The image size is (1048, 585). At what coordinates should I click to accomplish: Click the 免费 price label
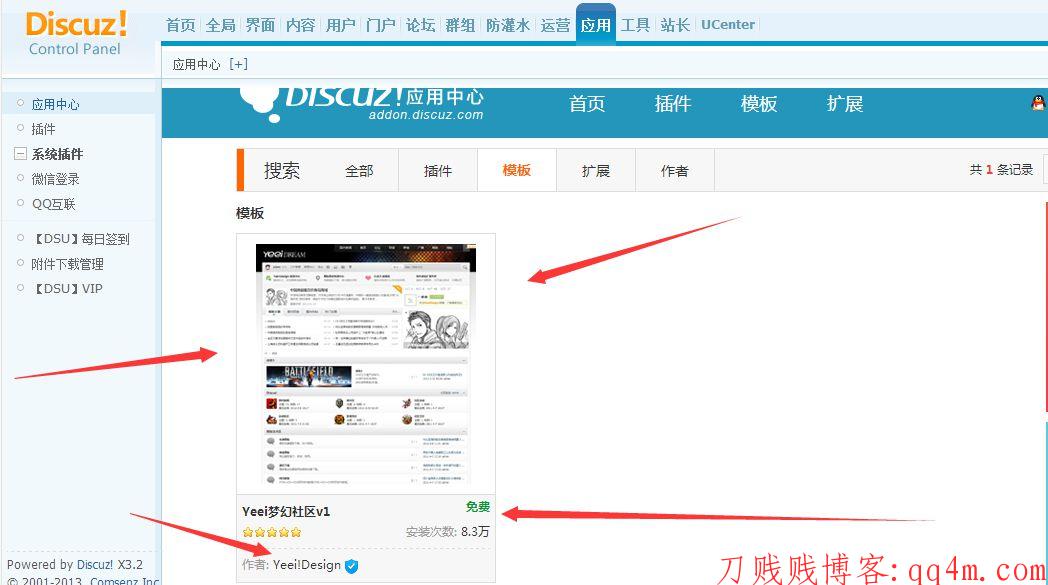point(478,507)
